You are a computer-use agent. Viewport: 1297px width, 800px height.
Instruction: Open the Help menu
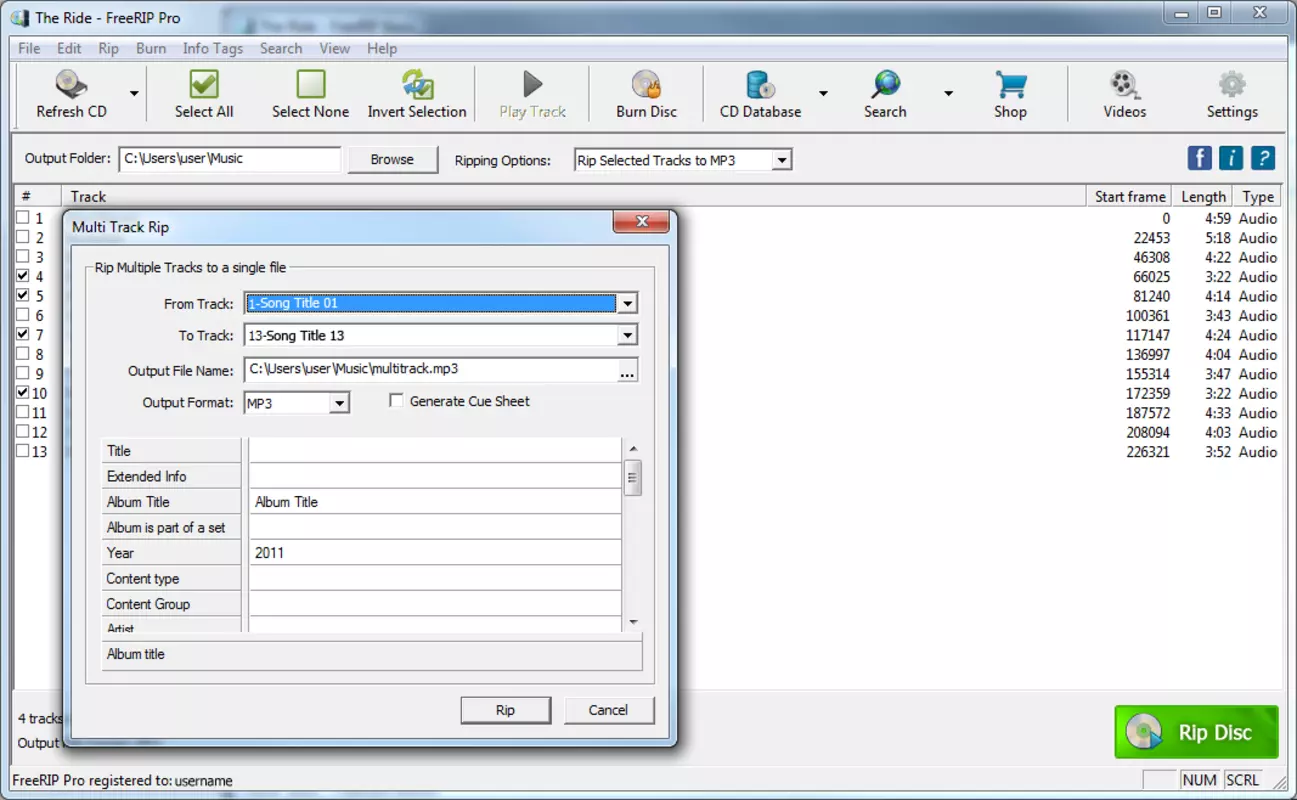pyautogui.click(x=382, y=48)
